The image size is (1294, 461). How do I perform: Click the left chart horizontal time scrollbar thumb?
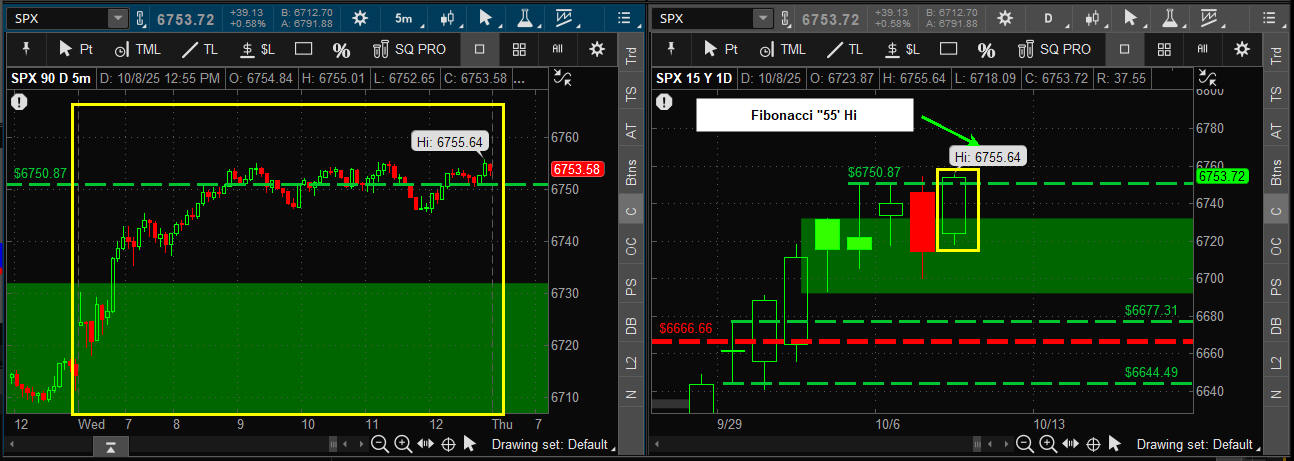click(111, 444)
